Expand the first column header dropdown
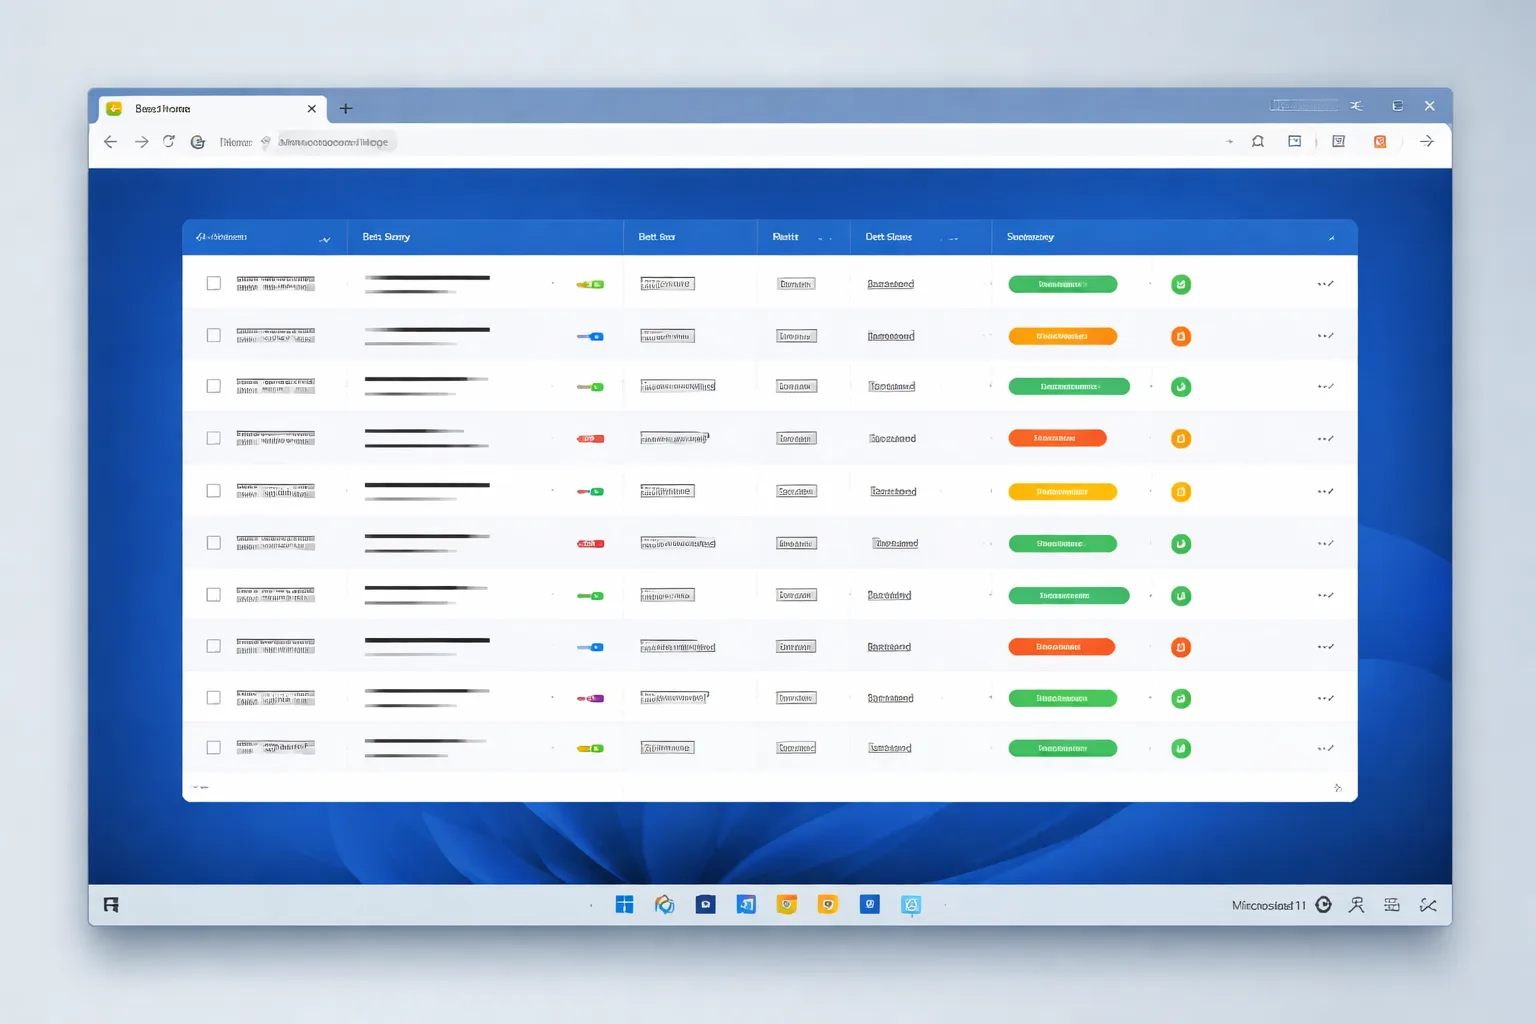 (x=325, y=239)
